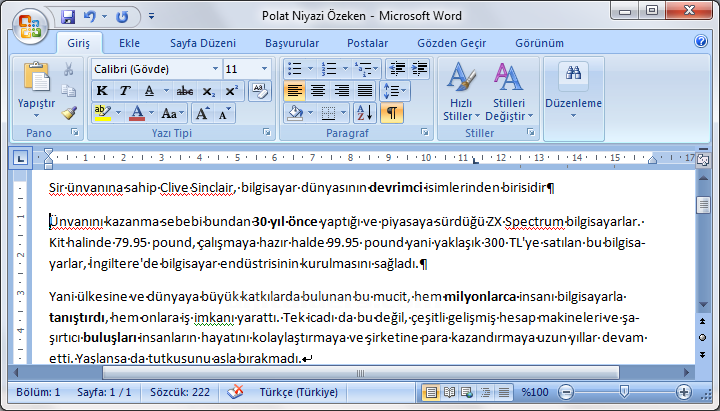Click the spelling check status icon
720x411 pixels.
(x=236, y=392)
